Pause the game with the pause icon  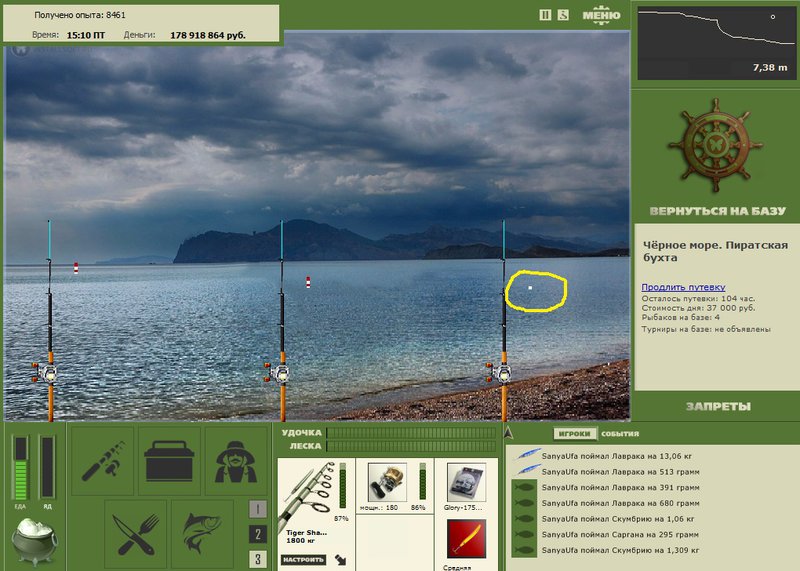tap(545, 15)
